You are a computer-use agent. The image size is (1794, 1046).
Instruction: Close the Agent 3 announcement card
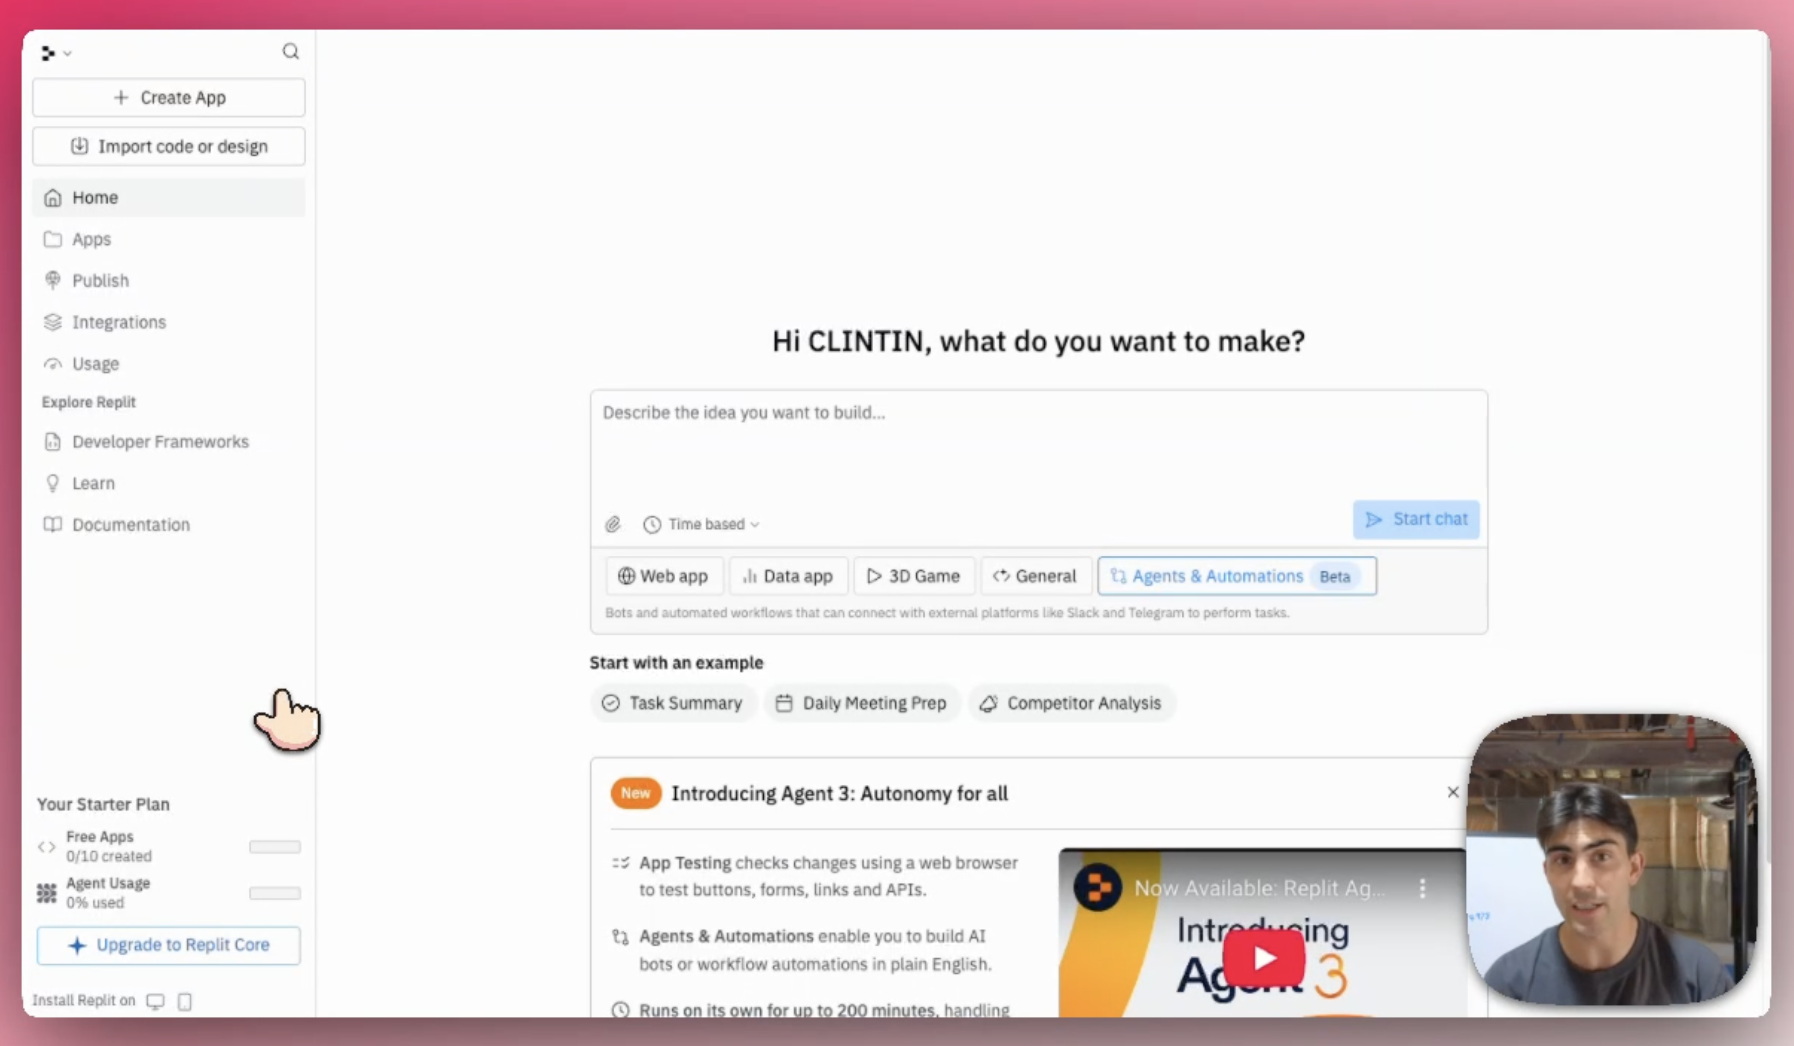(1452, 792)
